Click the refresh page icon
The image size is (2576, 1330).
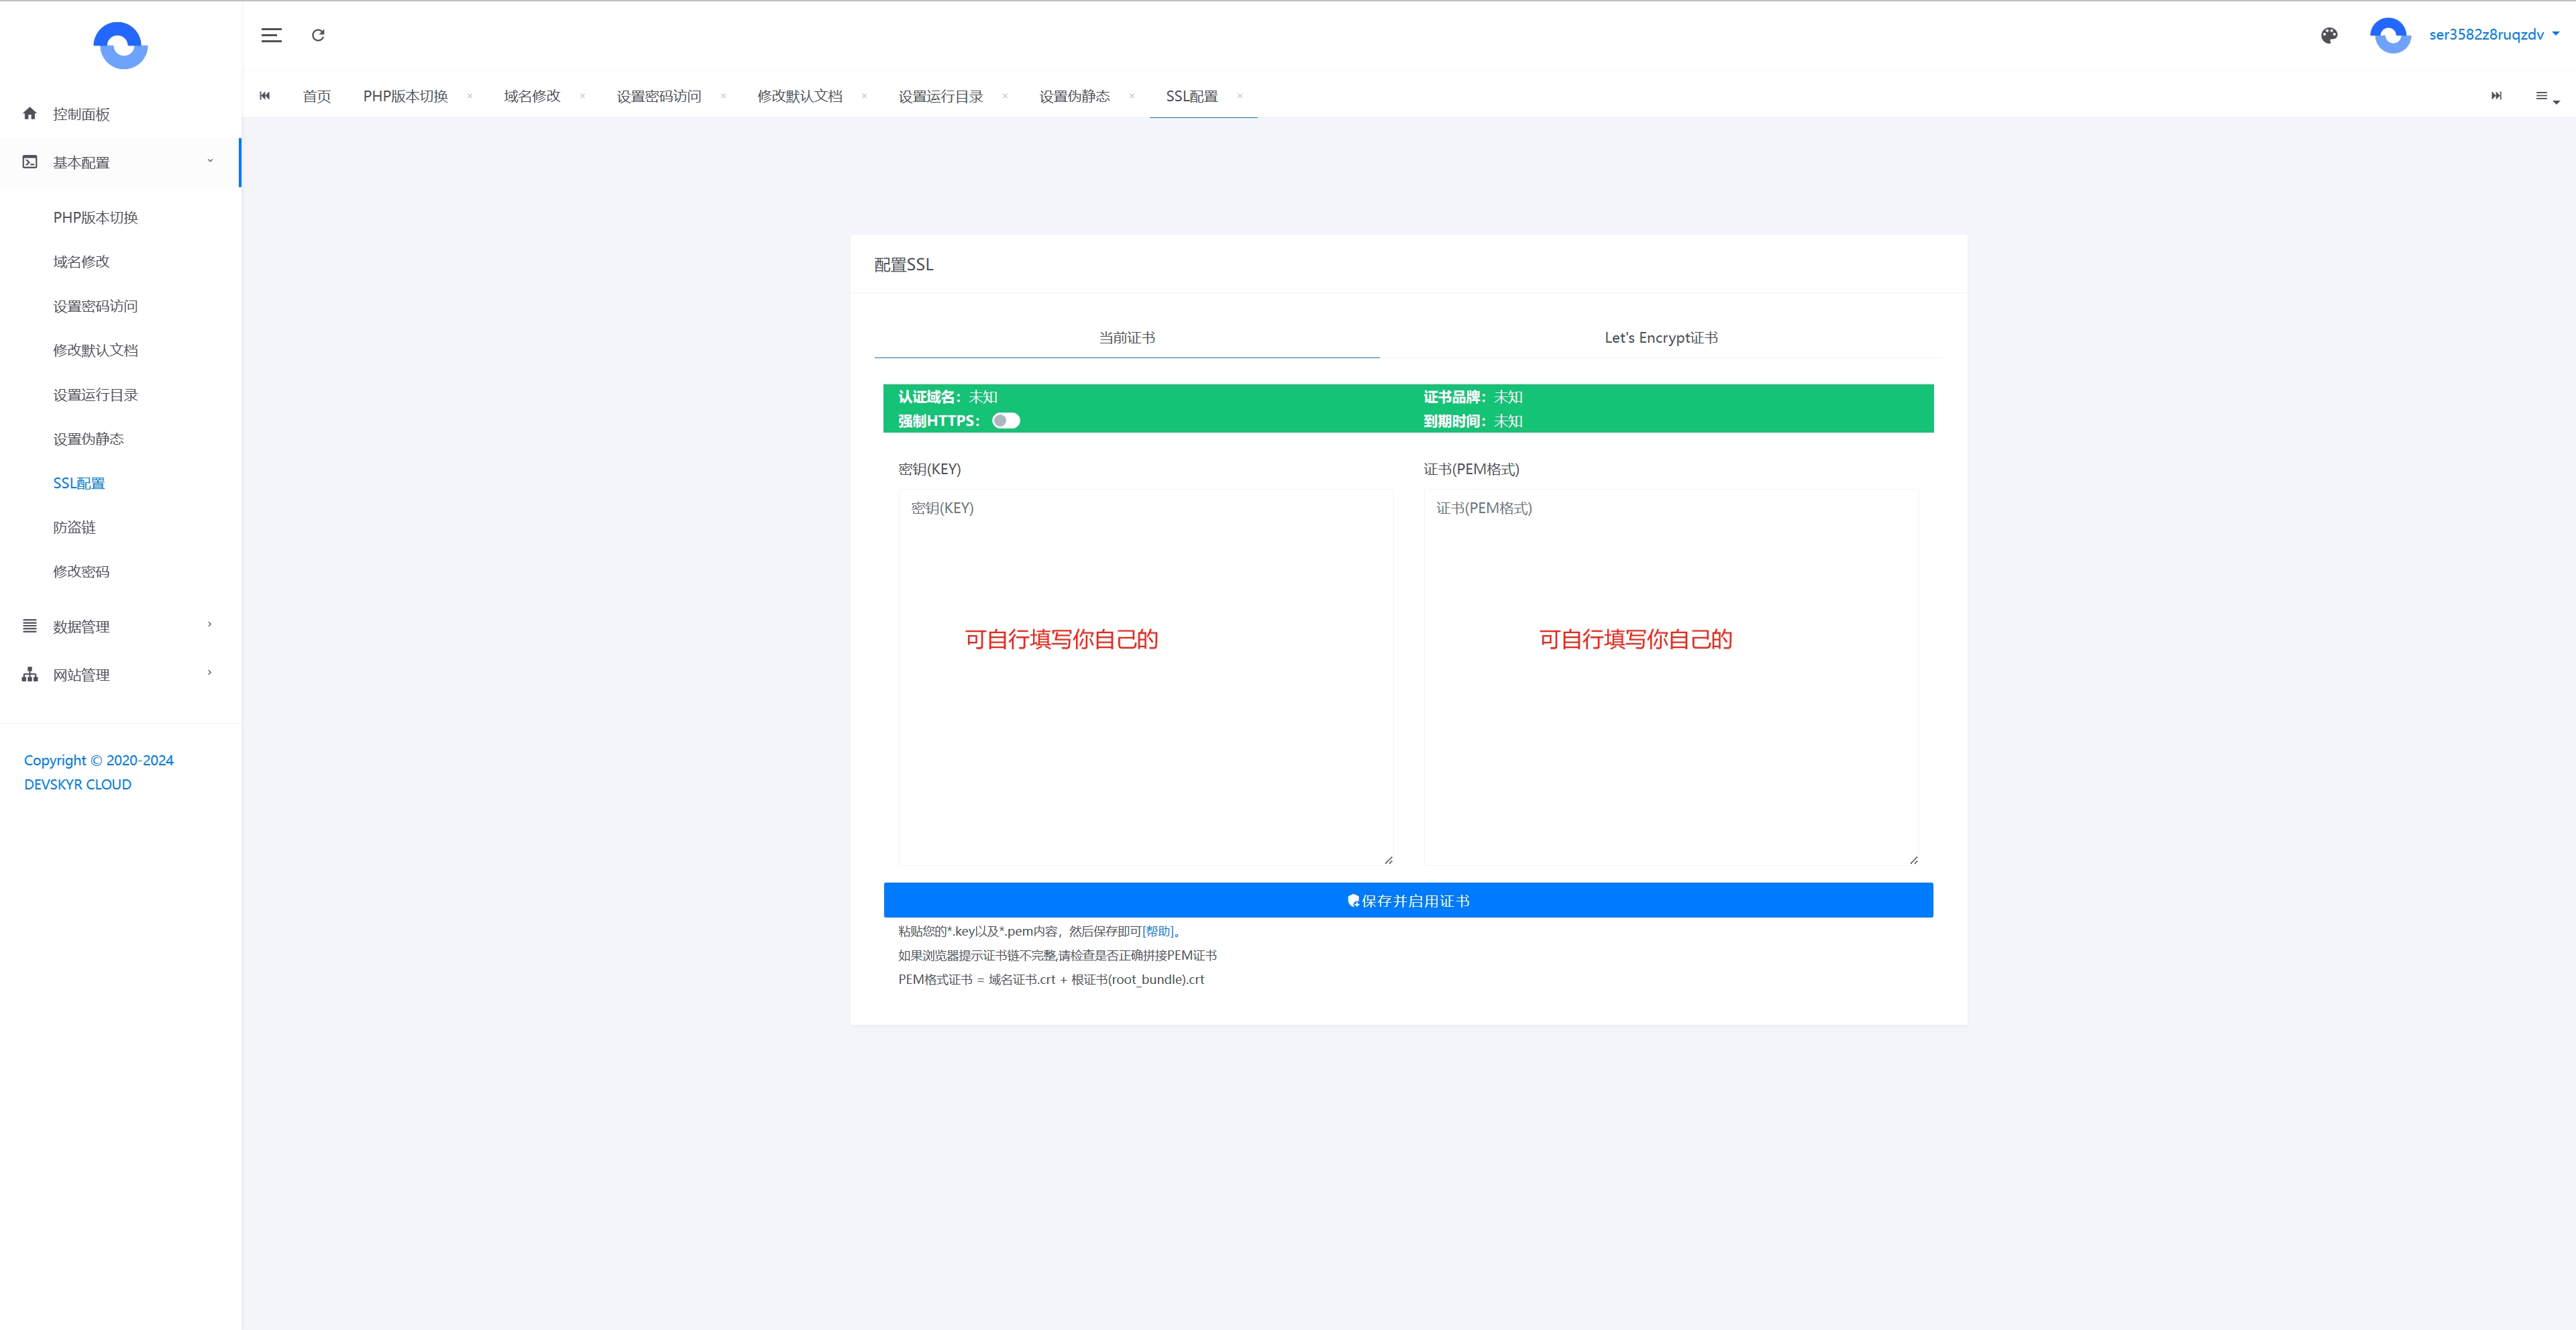[x=318, y=35]
